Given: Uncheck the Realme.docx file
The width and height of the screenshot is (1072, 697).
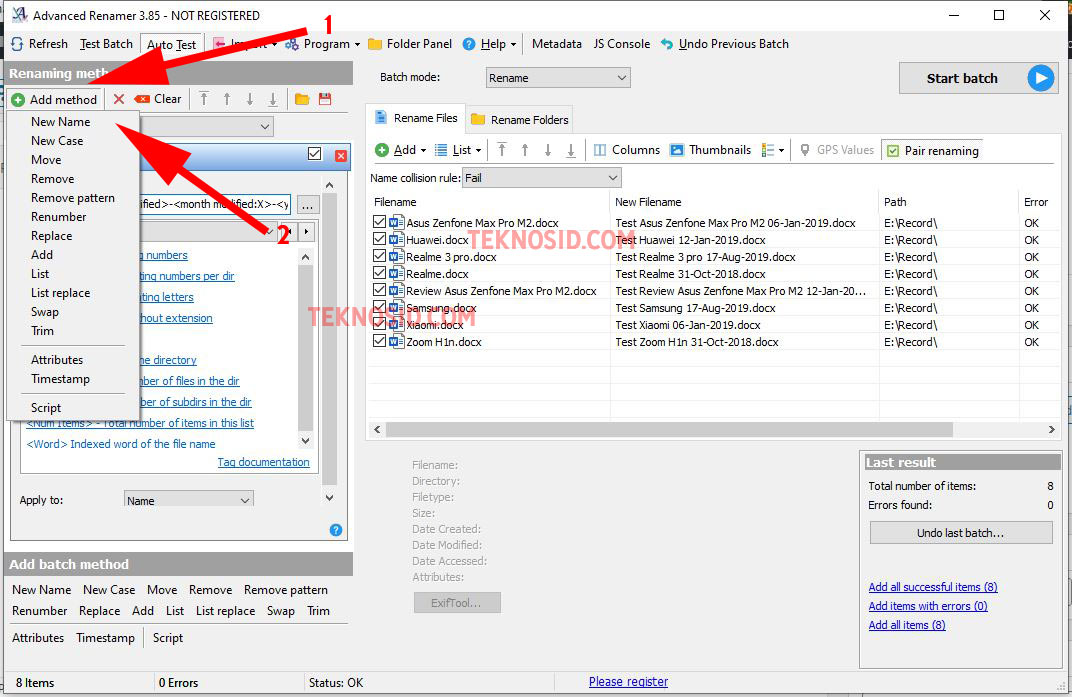Looking at the screenshot, I should (379, 274).
